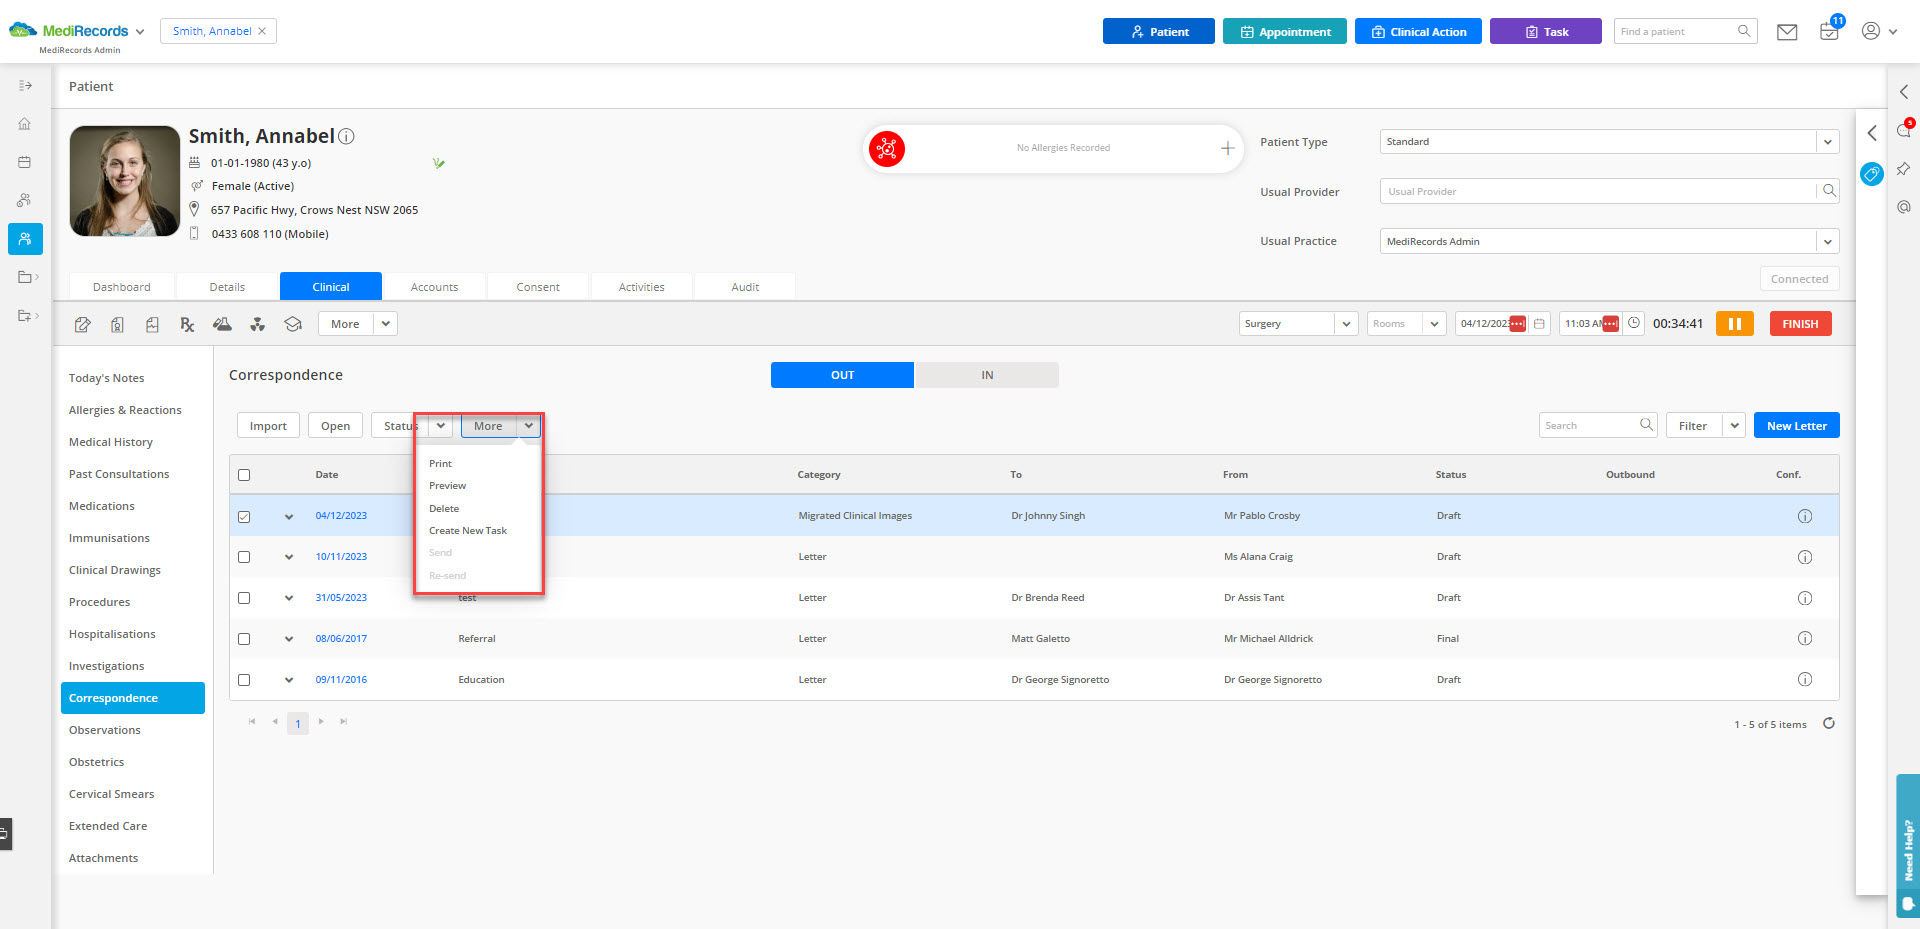Open Patient Type dropdown

[x=1827, y=142]
